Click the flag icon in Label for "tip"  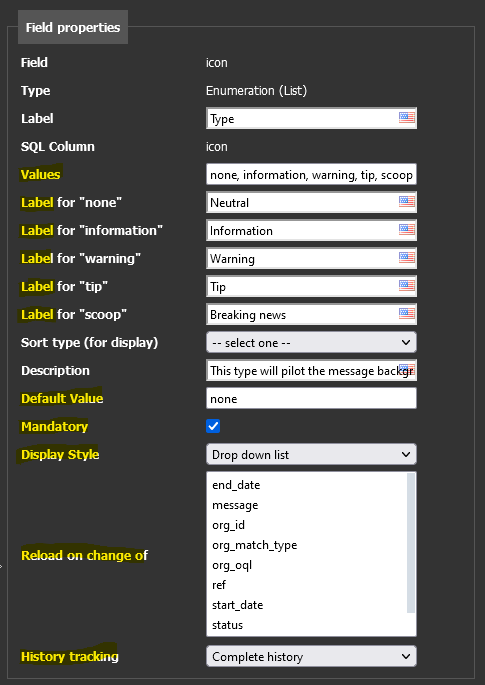406,285
